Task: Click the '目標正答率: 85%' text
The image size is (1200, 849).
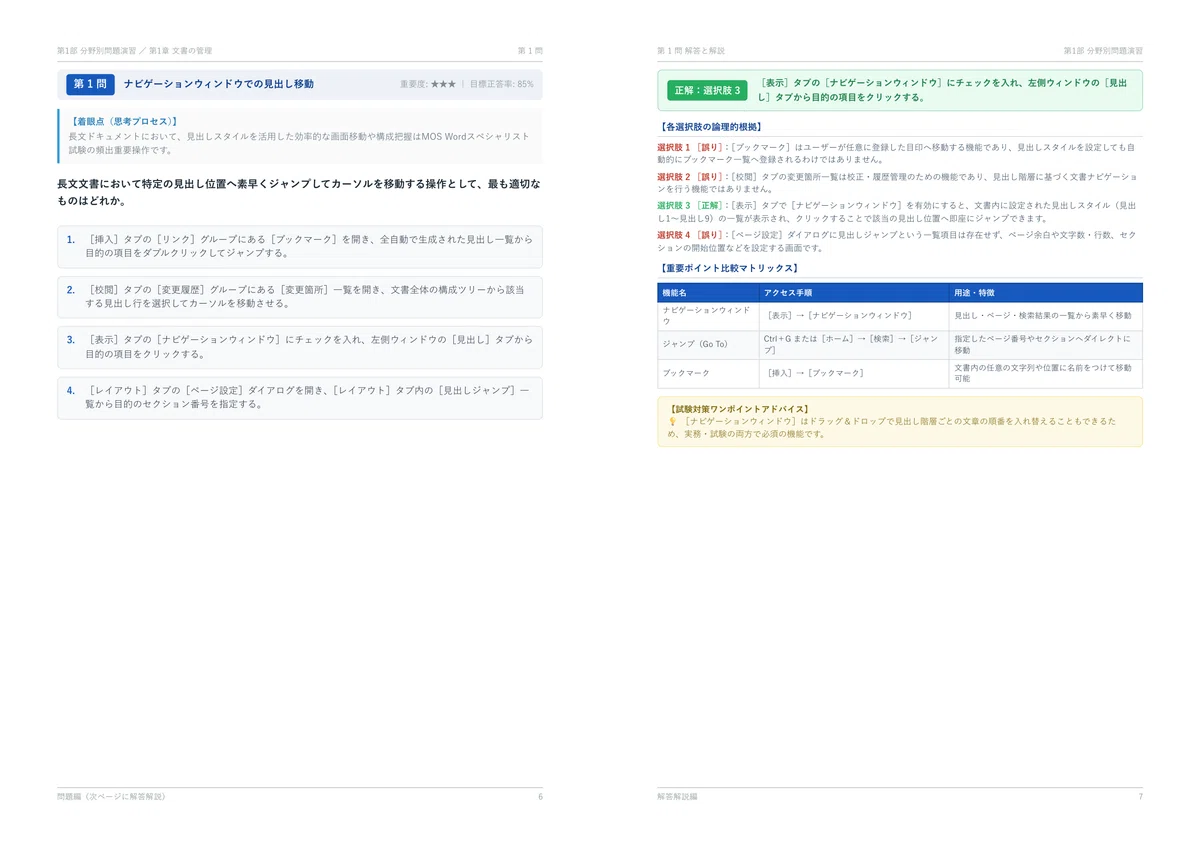Action: click(x=501, y=85)
